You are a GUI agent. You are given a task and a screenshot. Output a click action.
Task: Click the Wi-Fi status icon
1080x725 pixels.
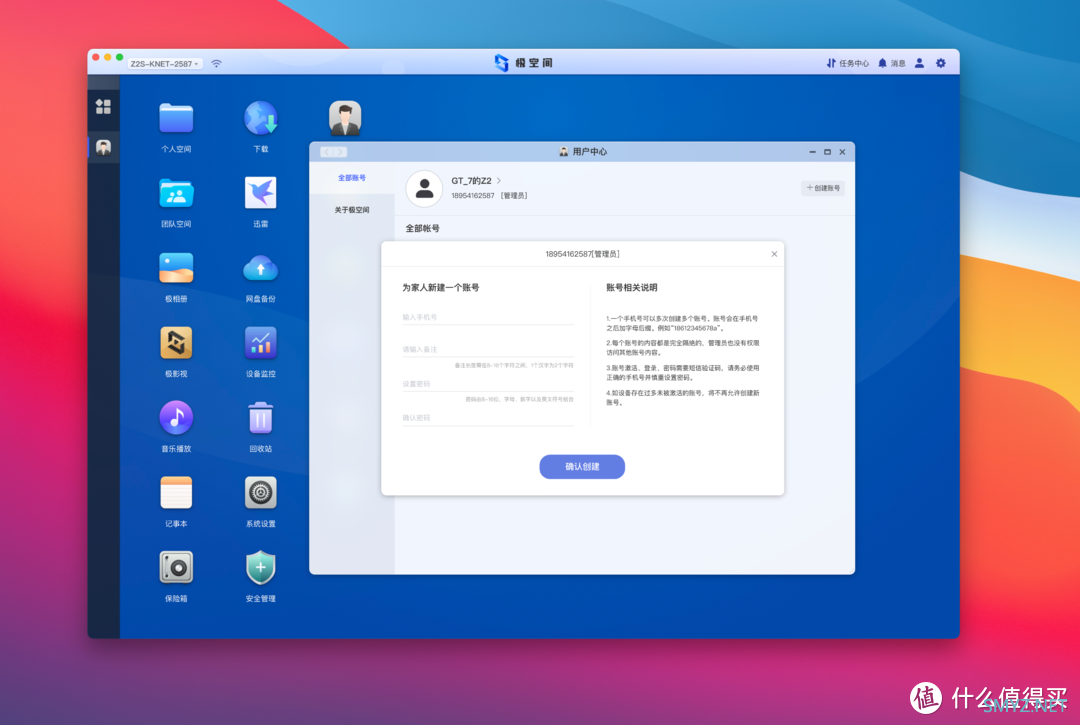(x=216, y=63)
